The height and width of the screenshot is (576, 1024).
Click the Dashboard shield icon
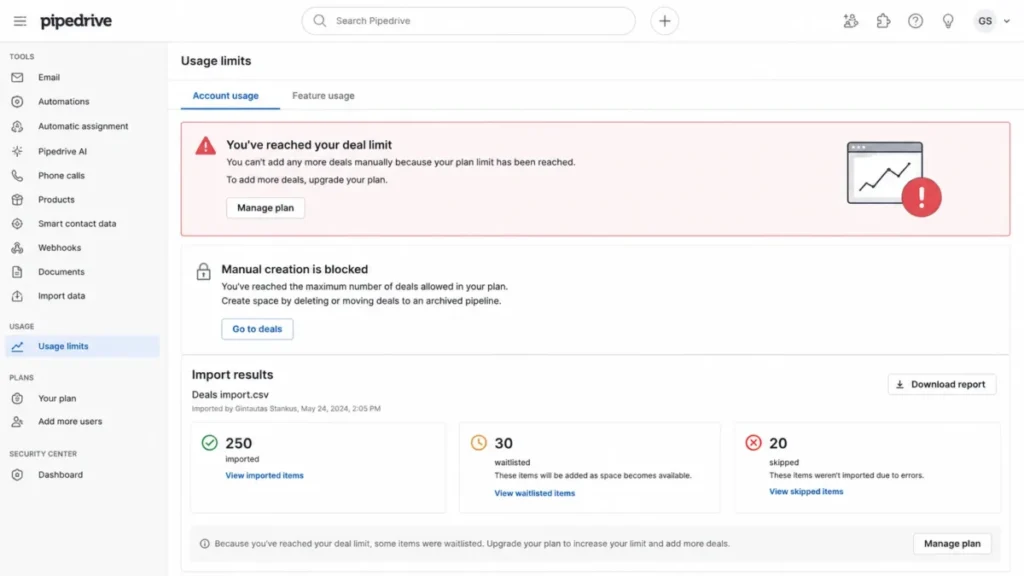point(17,475)
